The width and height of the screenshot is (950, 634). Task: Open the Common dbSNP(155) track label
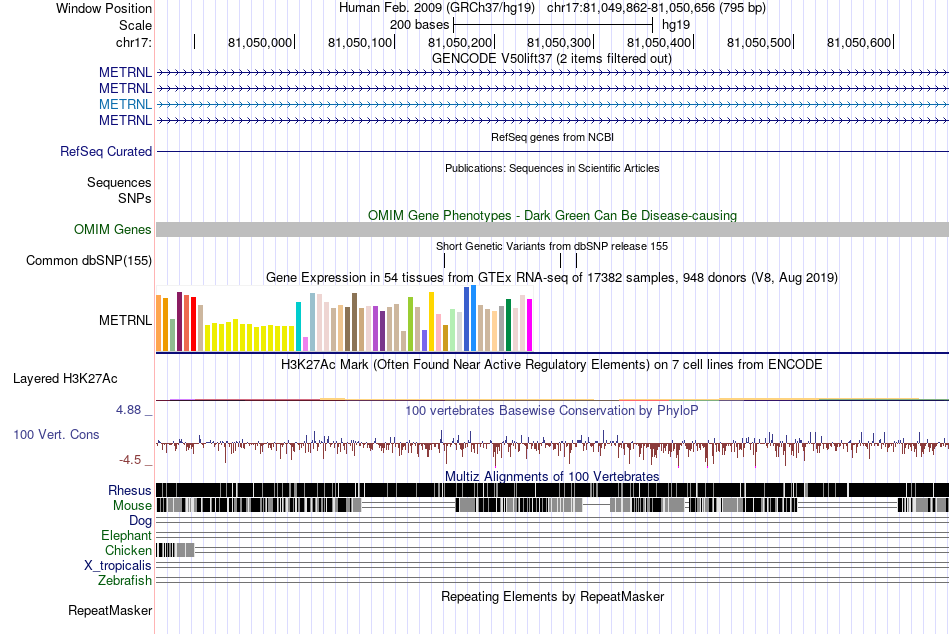[x=89, y=261]
